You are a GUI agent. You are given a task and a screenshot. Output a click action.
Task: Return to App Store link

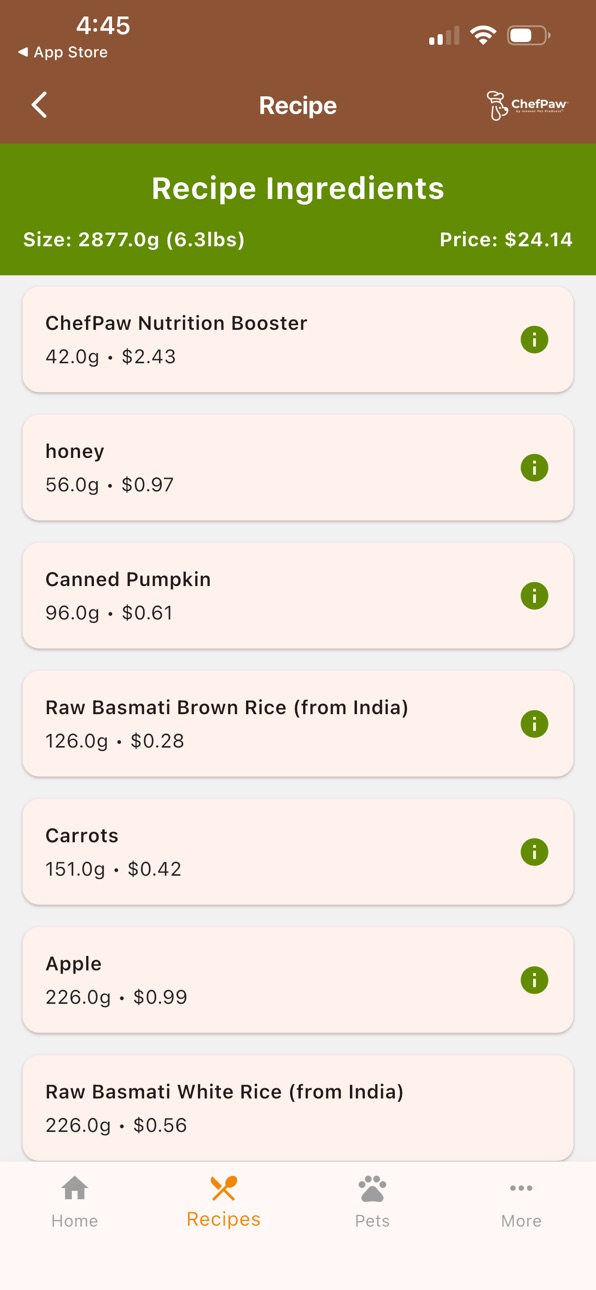click(x=63, y=52)
